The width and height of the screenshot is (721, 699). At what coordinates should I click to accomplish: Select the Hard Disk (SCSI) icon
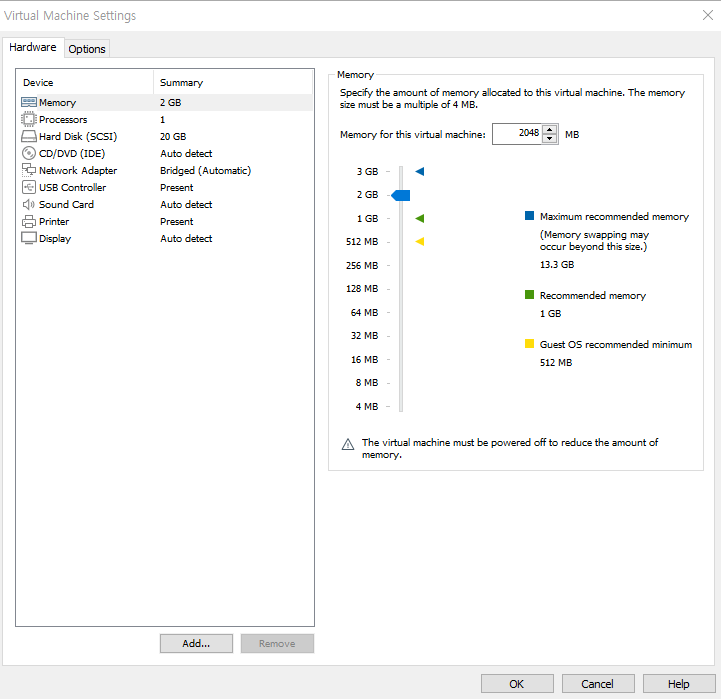point(29,136)
